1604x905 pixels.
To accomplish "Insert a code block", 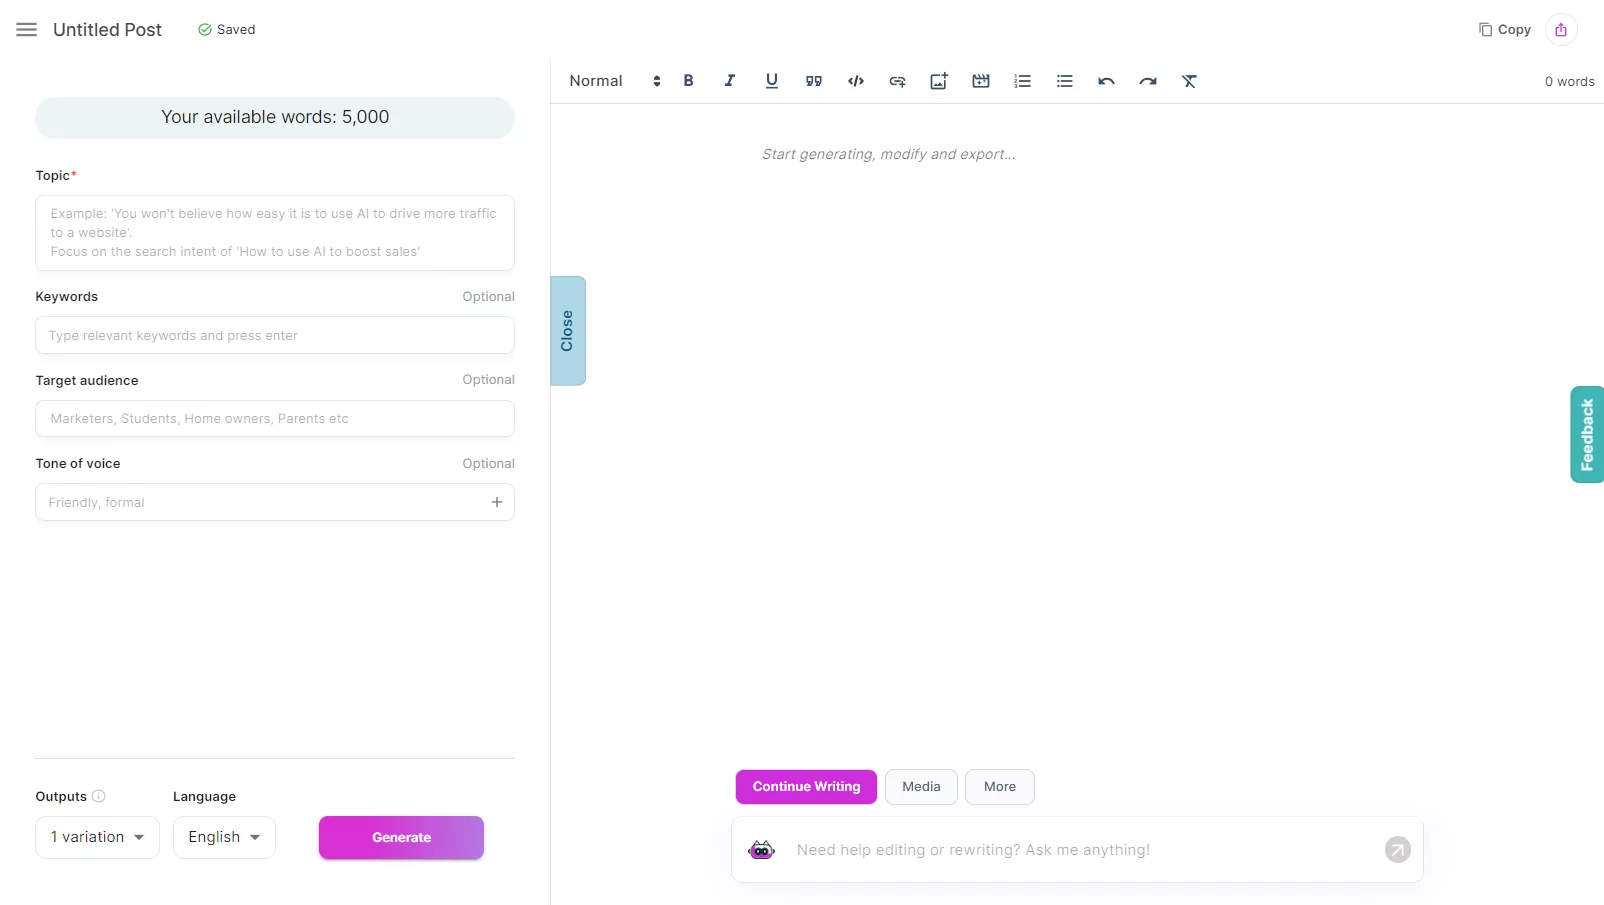I will (856, 81).
